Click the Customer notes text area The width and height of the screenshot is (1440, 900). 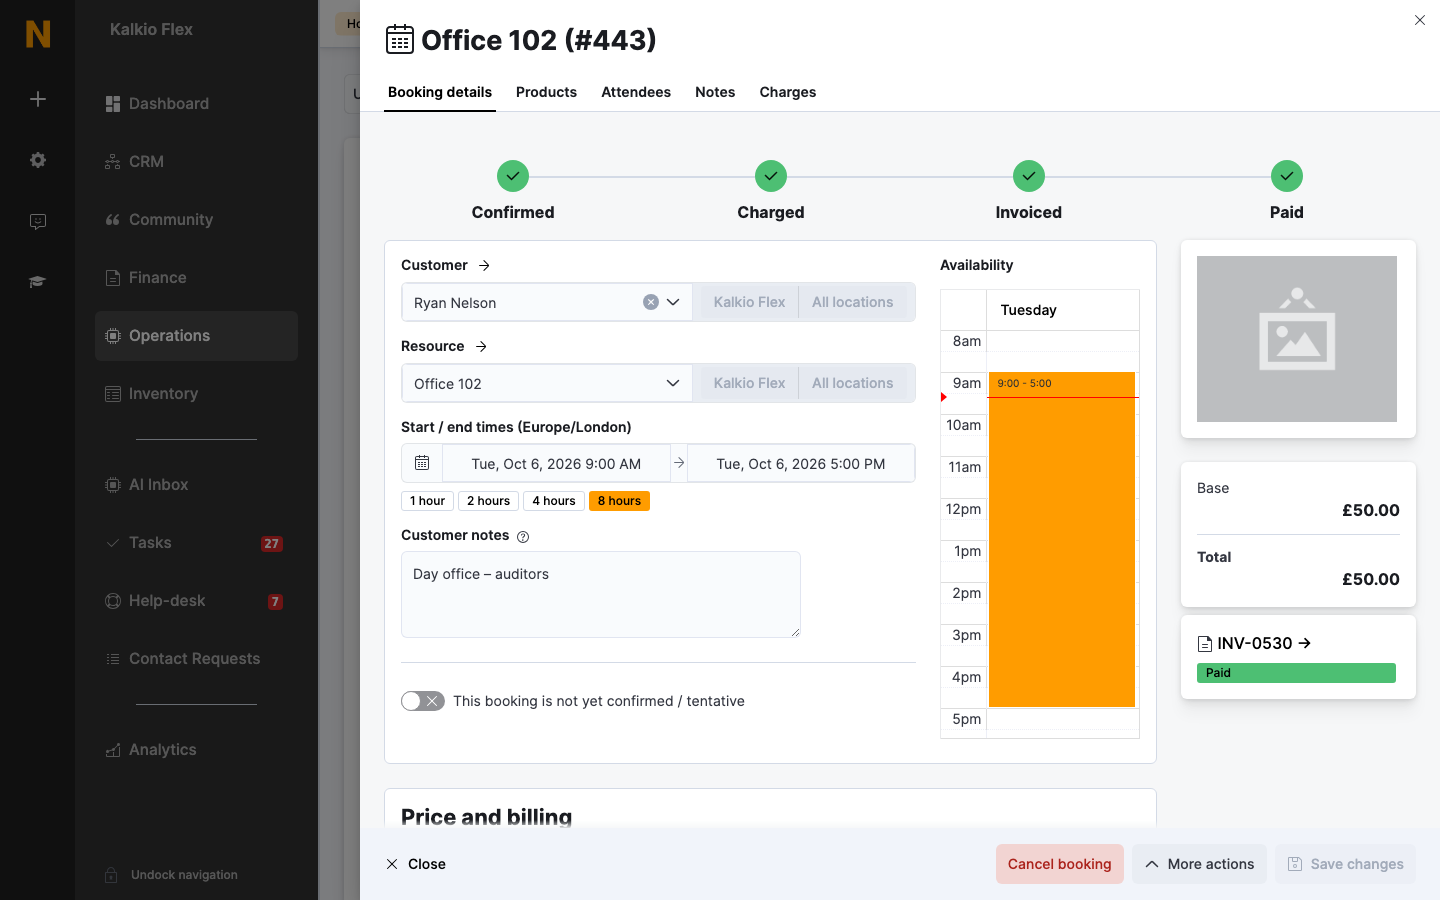[601, 594]
